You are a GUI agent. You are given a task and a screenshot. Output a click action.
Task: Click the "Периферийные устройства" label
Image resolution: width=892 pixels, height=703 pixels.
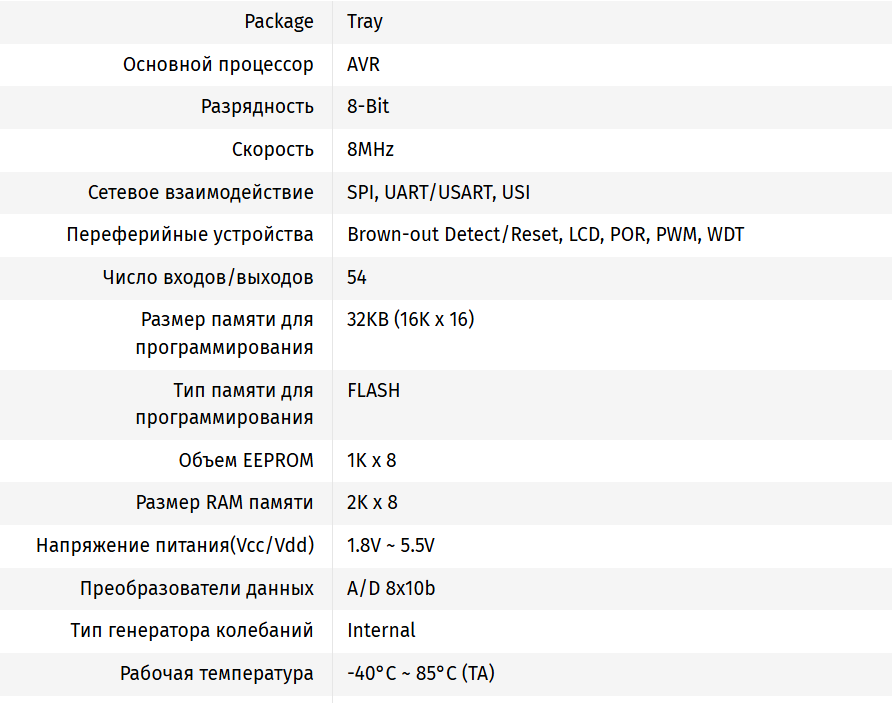pos(190,235)
